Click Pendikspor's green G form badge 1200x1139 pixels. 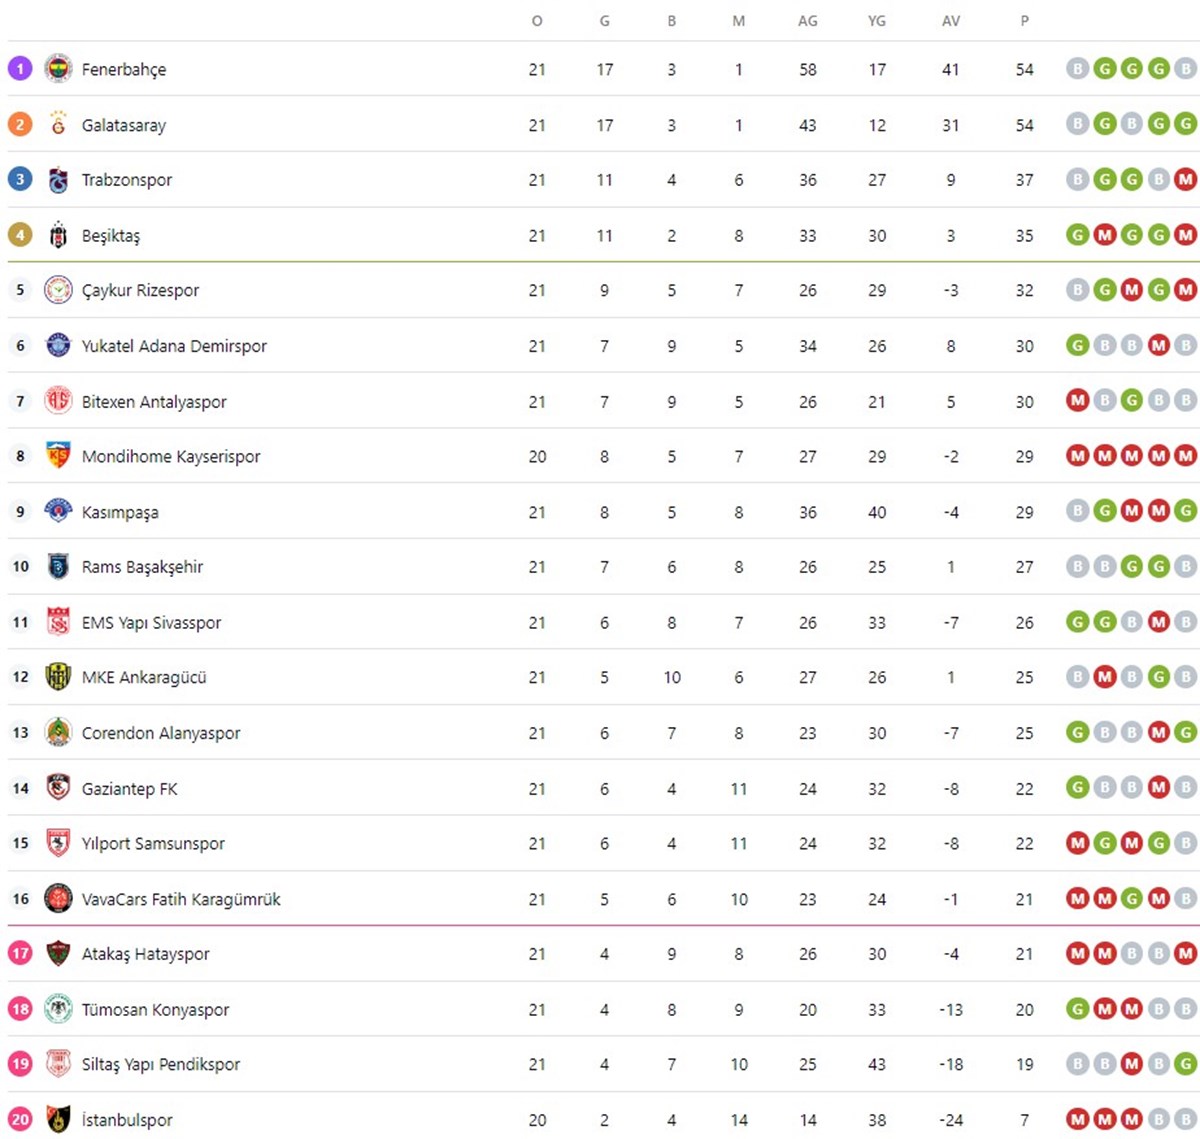click(1185, 1064)
